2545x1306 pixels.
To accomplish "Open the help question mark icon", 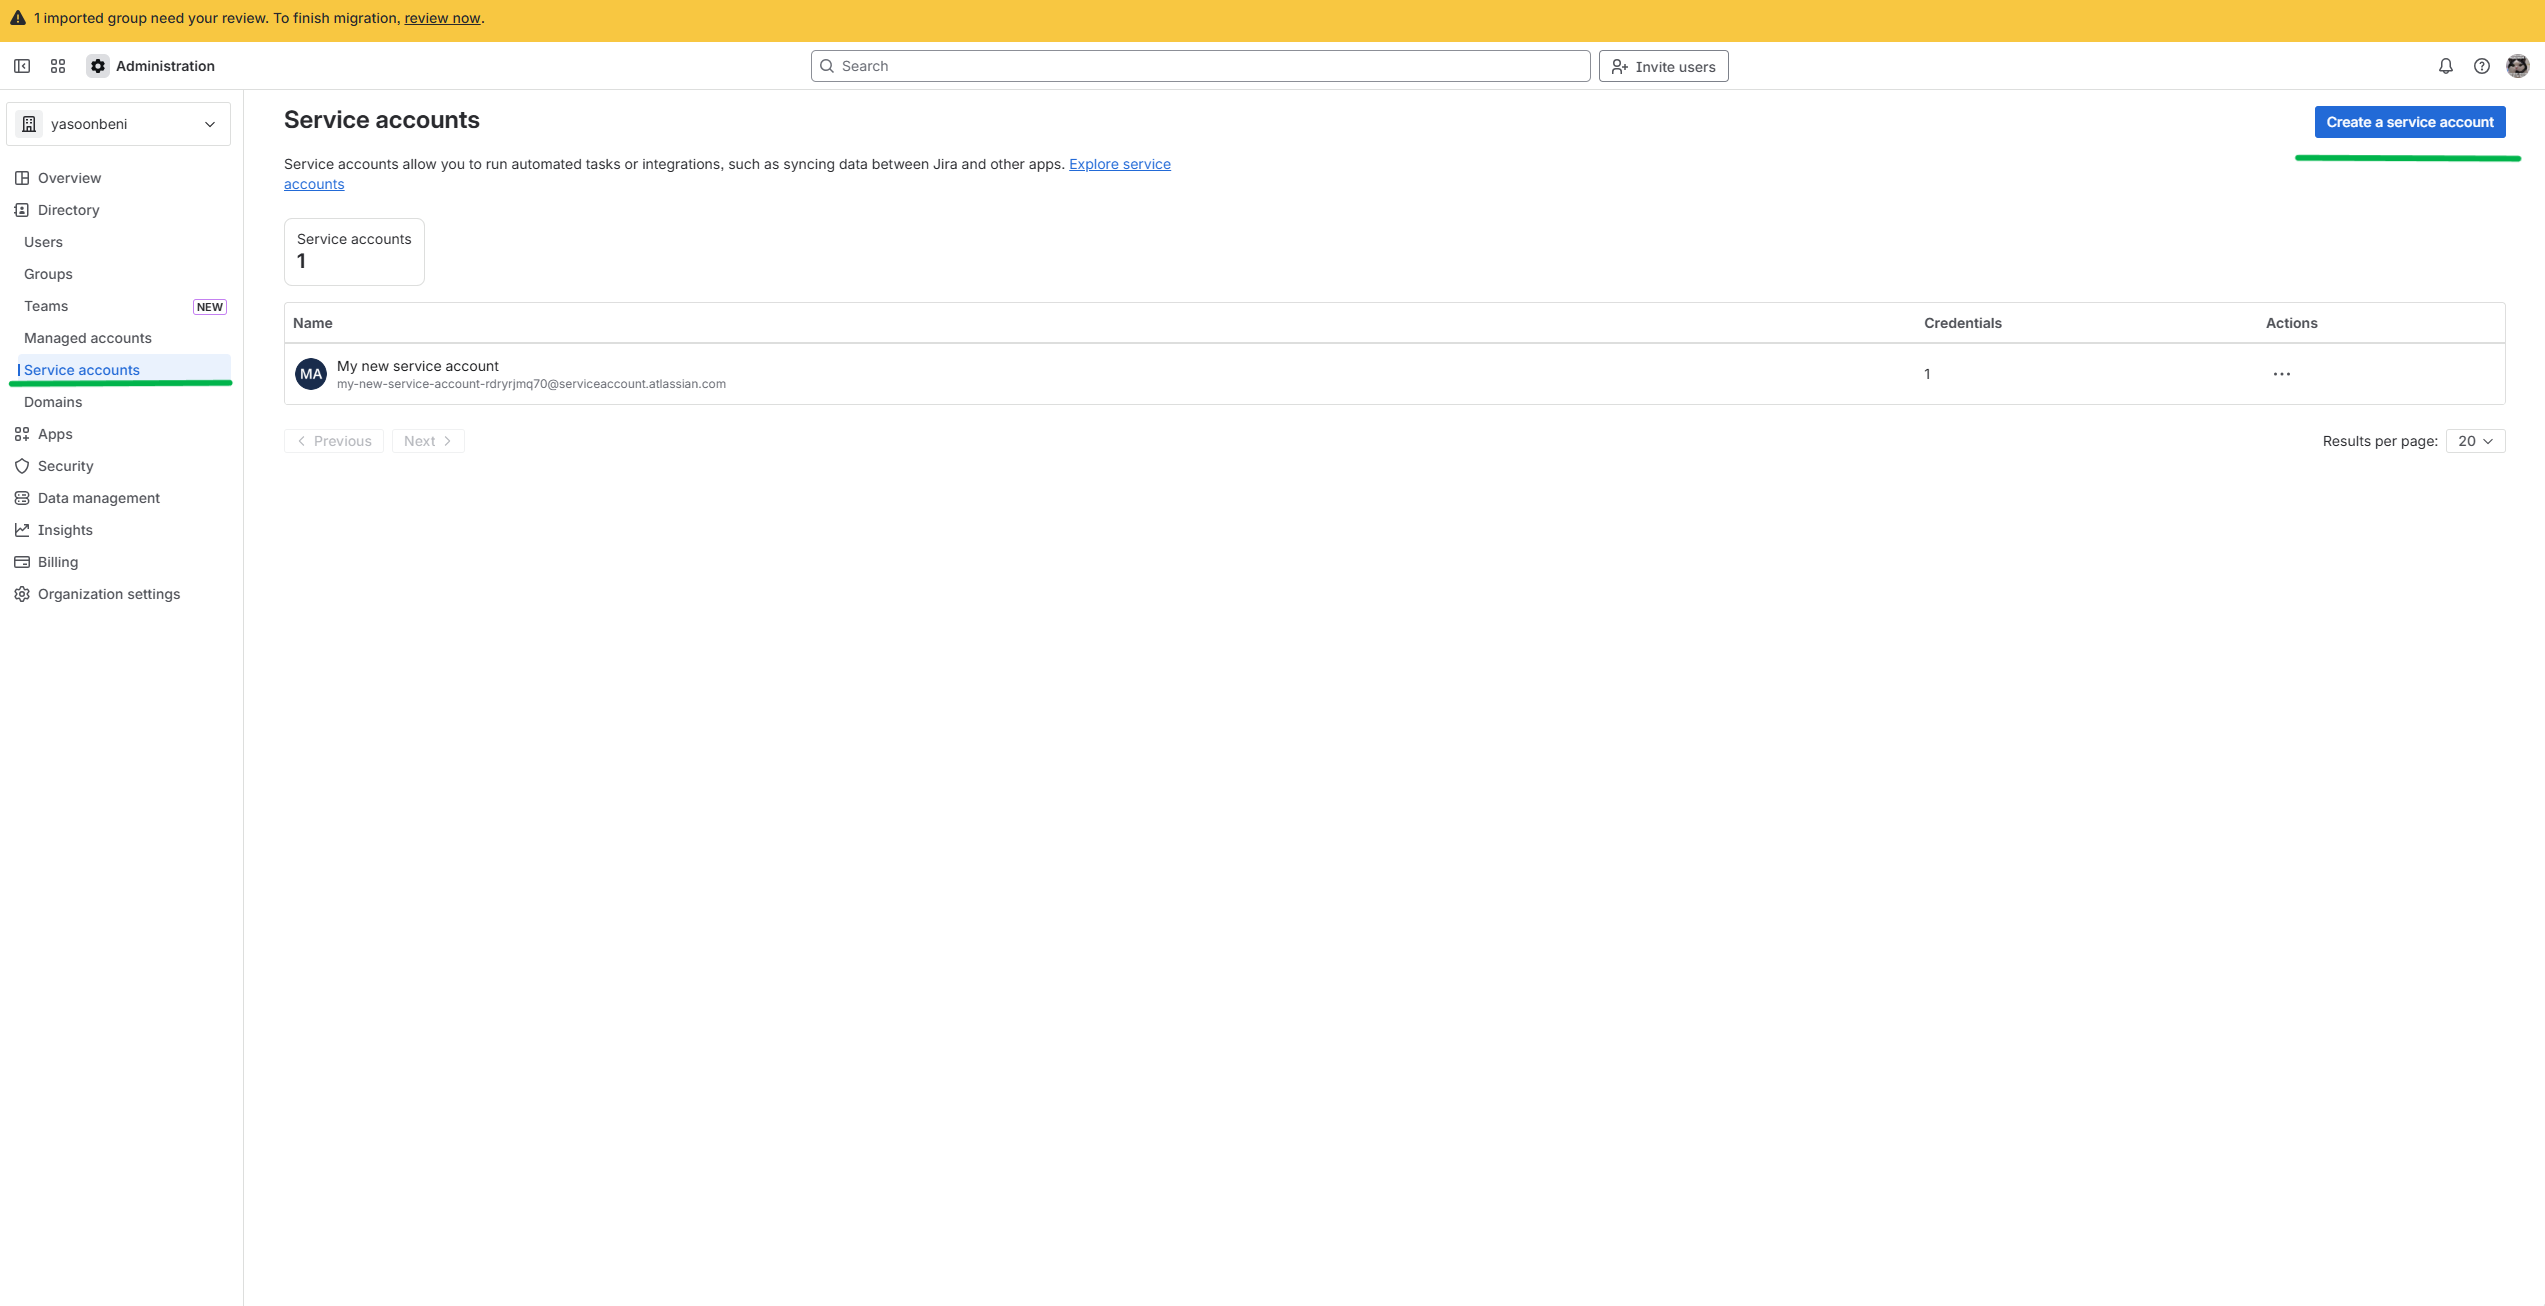I will pyautogui.click(x=2481, y=66).
